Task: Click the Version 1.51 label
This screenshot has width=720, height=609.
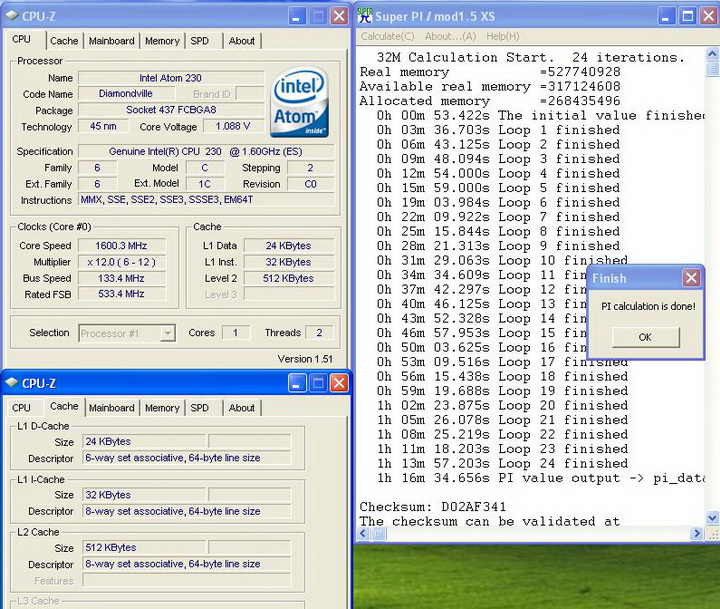Action: (x=305, y=359)
